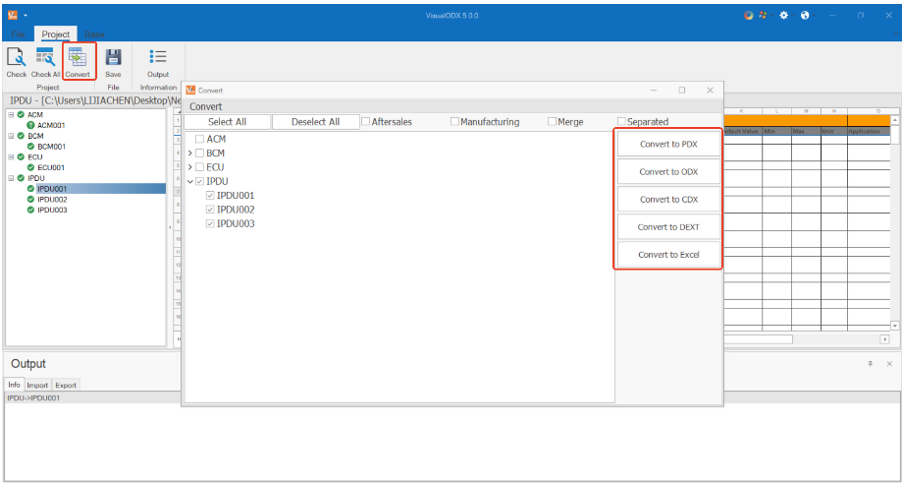The height and width of the screenshot is (484, 906).
Task: Open the settings gear in title bar
Action: click(785, 15)
